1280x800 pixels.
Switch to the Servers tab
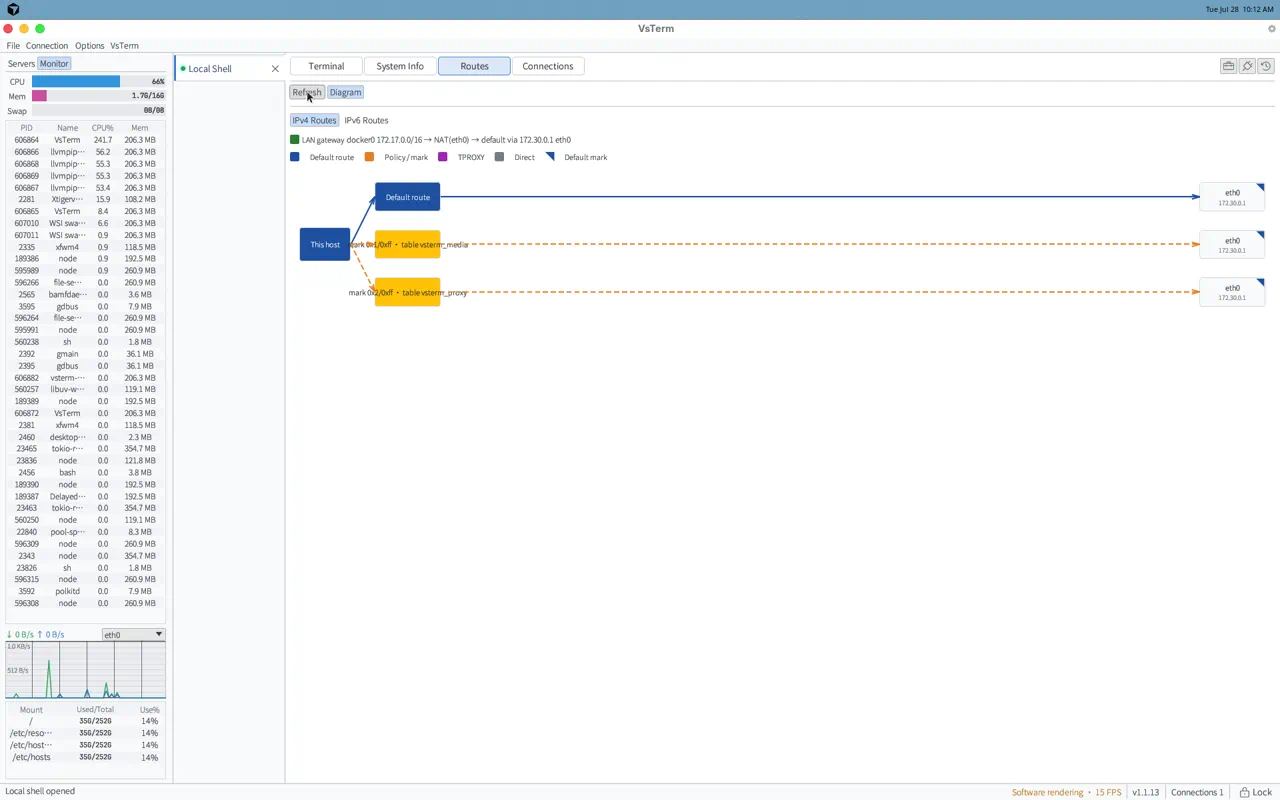point(21,64)
